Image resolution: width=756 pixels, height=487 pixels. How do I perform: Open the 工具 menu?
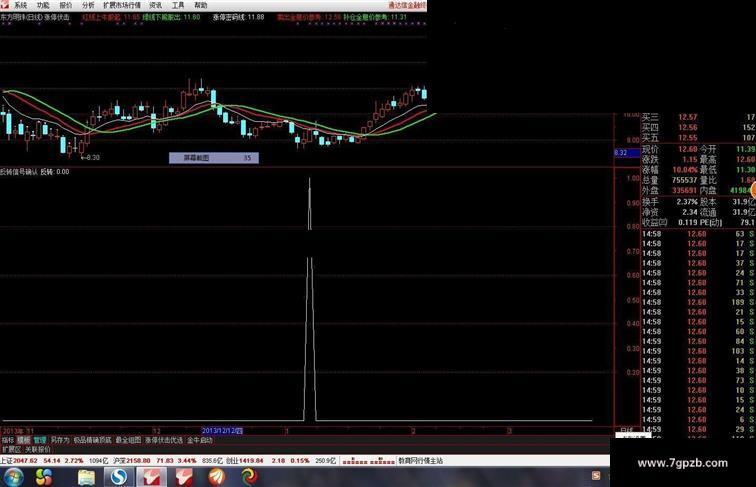pyautogui.click(x=178, y=5)
